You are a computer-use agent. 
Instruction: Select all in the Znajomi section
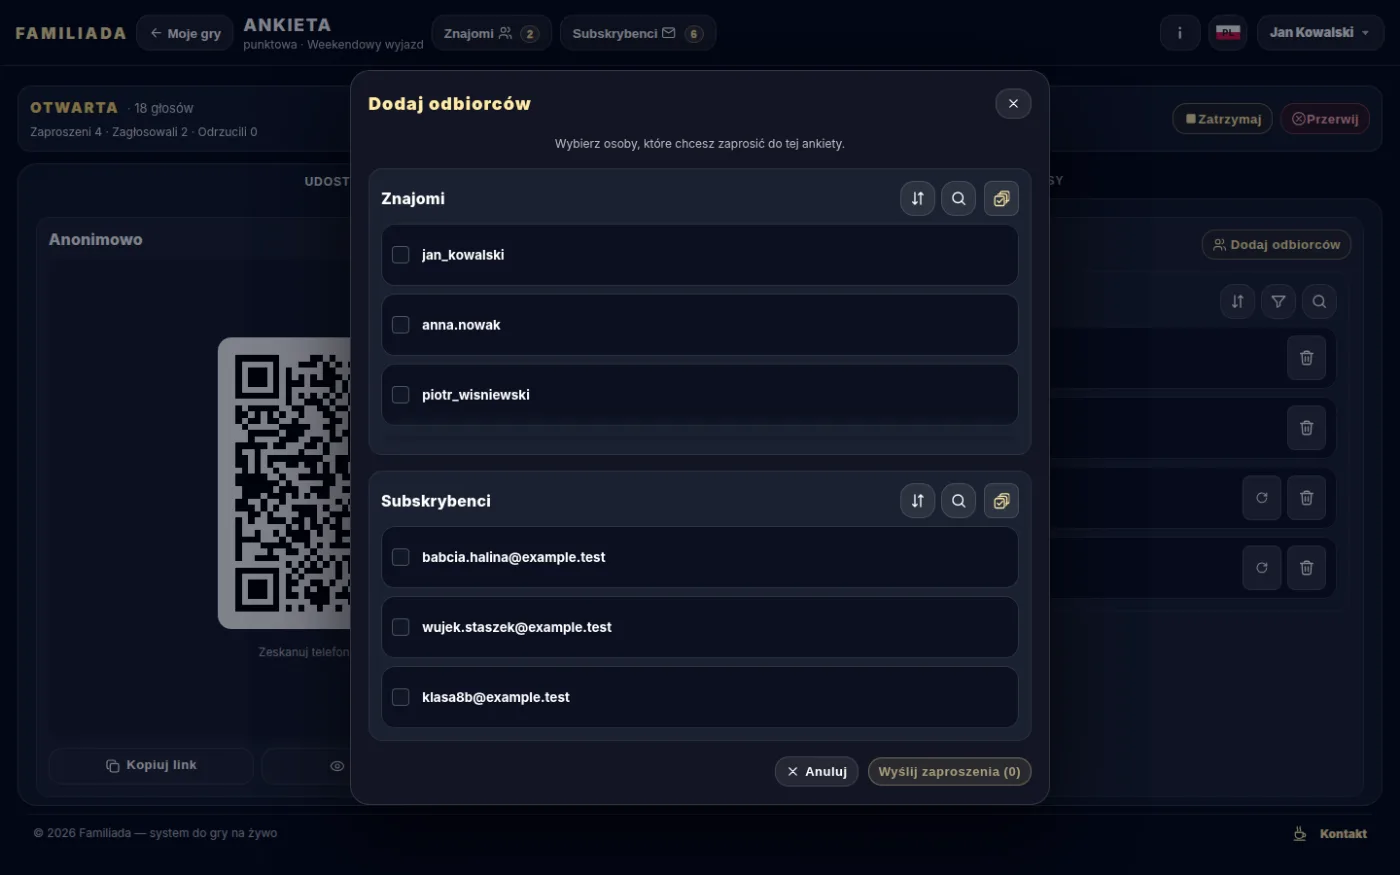pos(1001,198)
